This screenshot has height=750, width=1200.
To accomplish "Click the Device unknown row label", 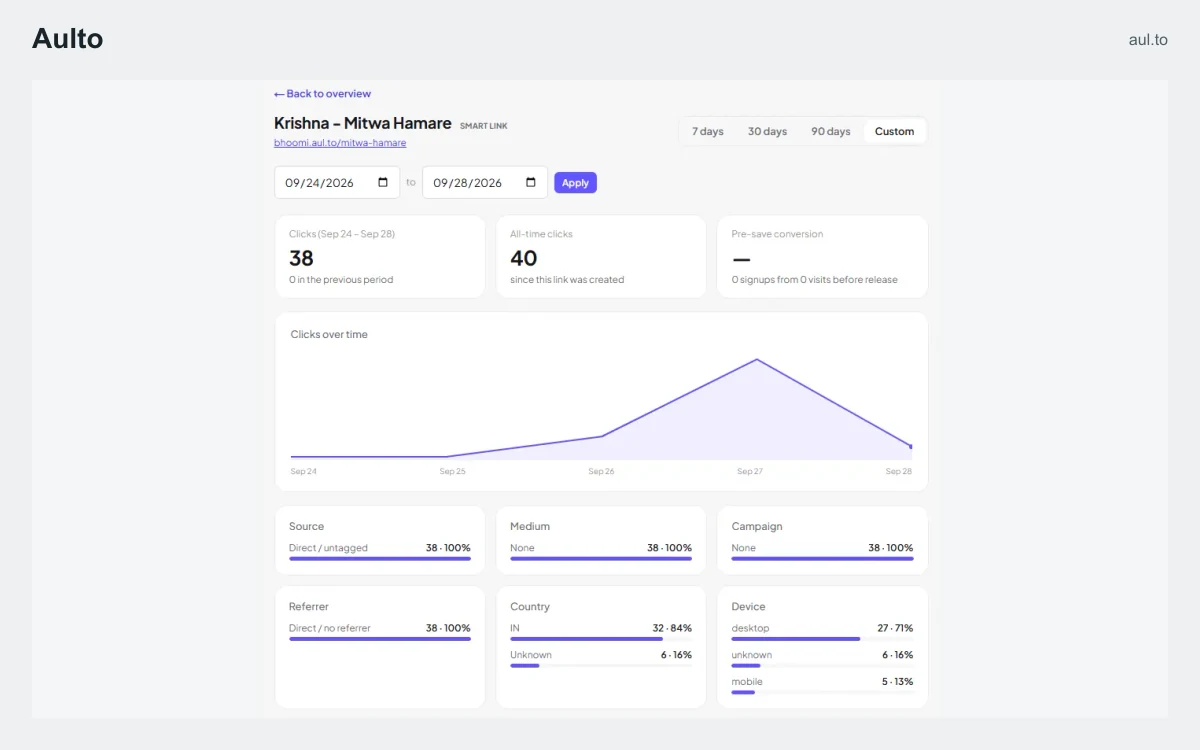I will point(752,655).
